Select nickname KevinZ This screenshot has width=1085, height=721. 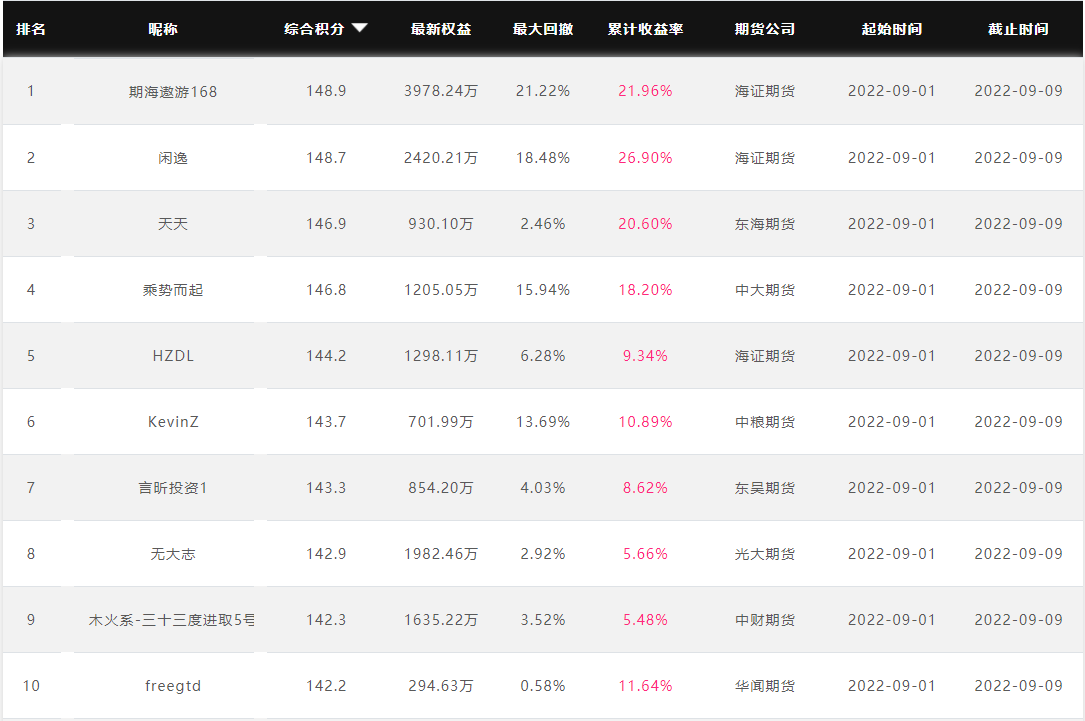(173, 421)
